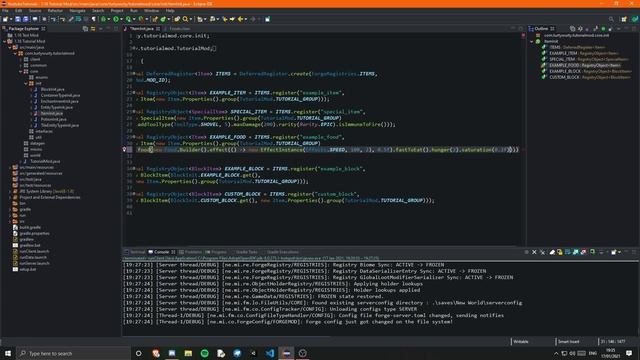
Task: Collapse the 1.16 Tutorial Mod project
Action: tap(4, 41)
